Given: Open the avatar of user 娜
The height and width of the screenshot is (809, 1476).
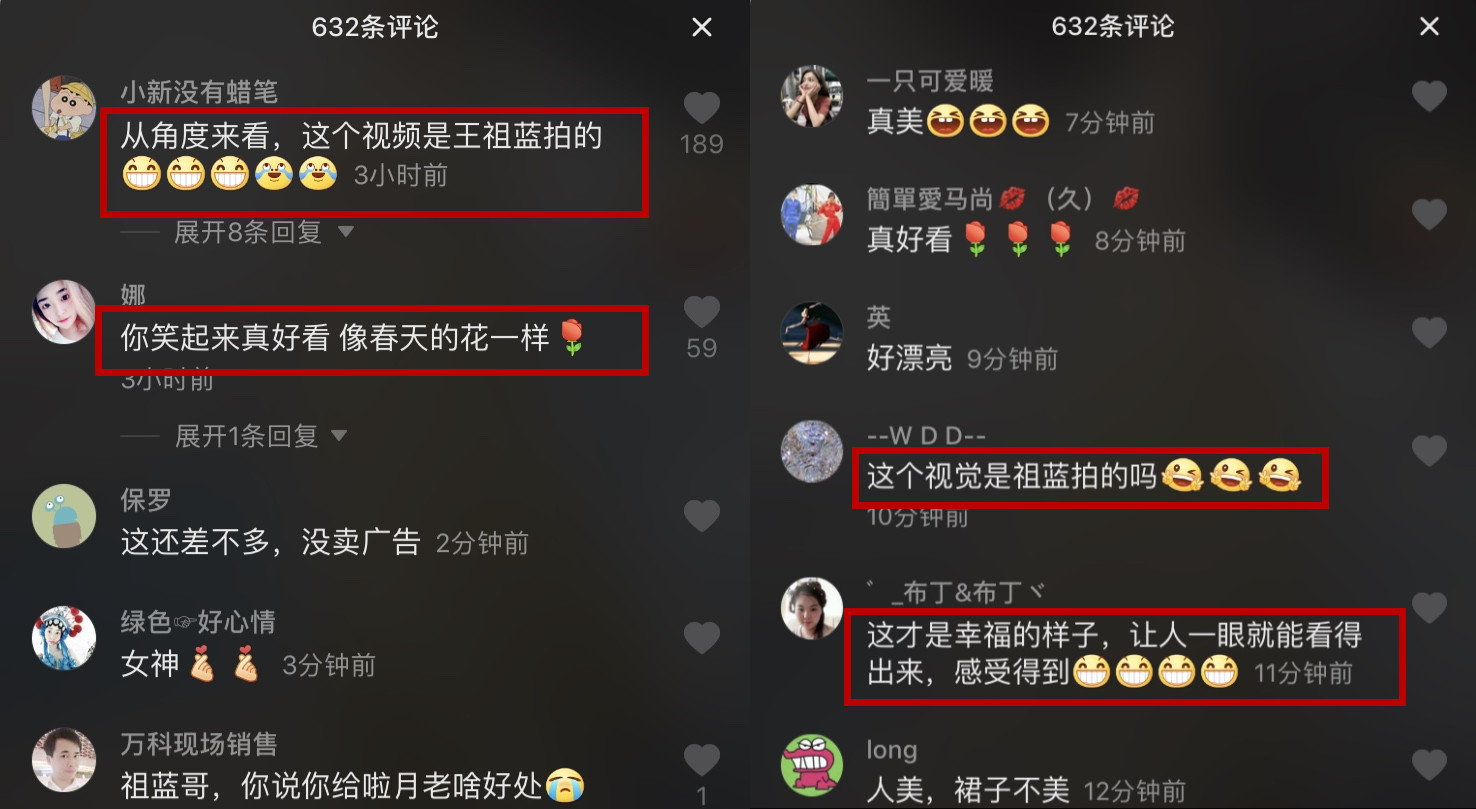Looking at the screenshot, I should coord(64,312).
